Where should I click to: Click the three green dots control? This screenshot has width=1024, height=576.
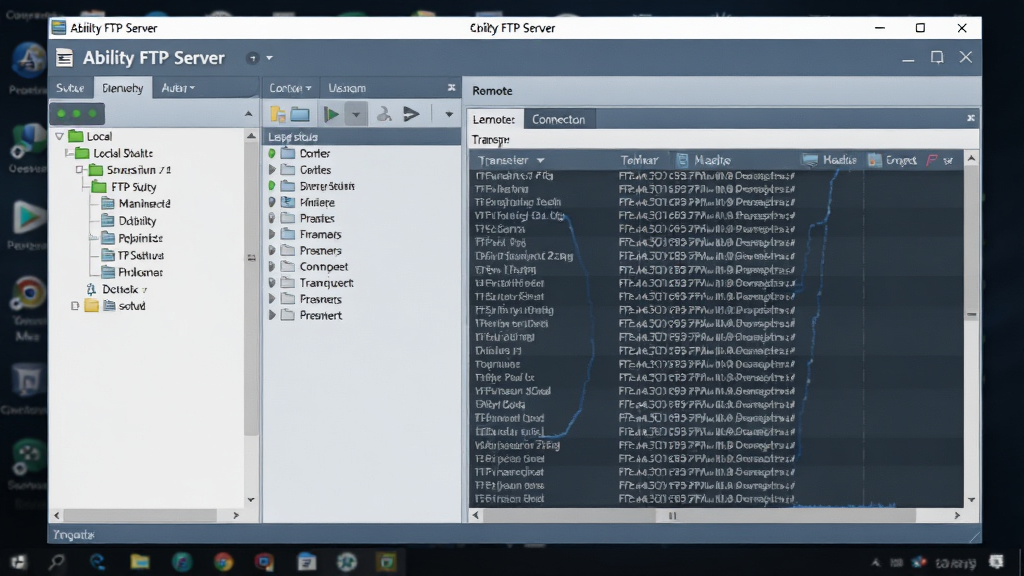tap(77, 114)
